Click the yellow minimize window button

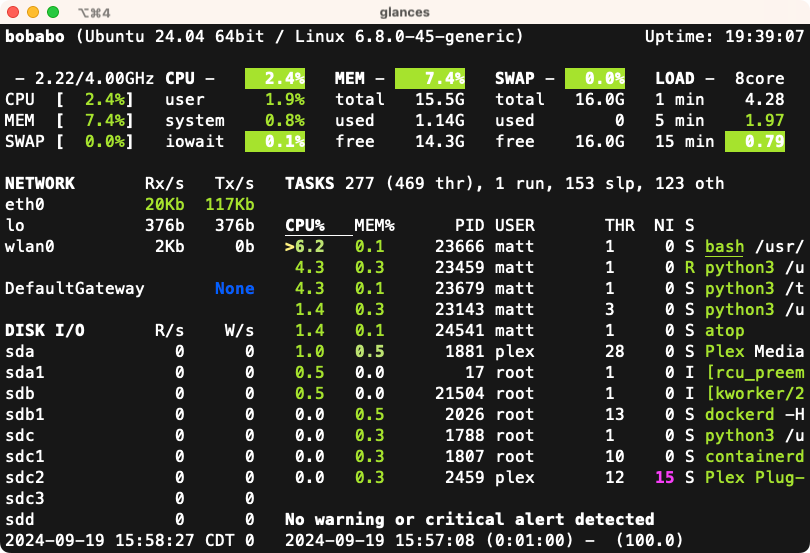point(33,12)
